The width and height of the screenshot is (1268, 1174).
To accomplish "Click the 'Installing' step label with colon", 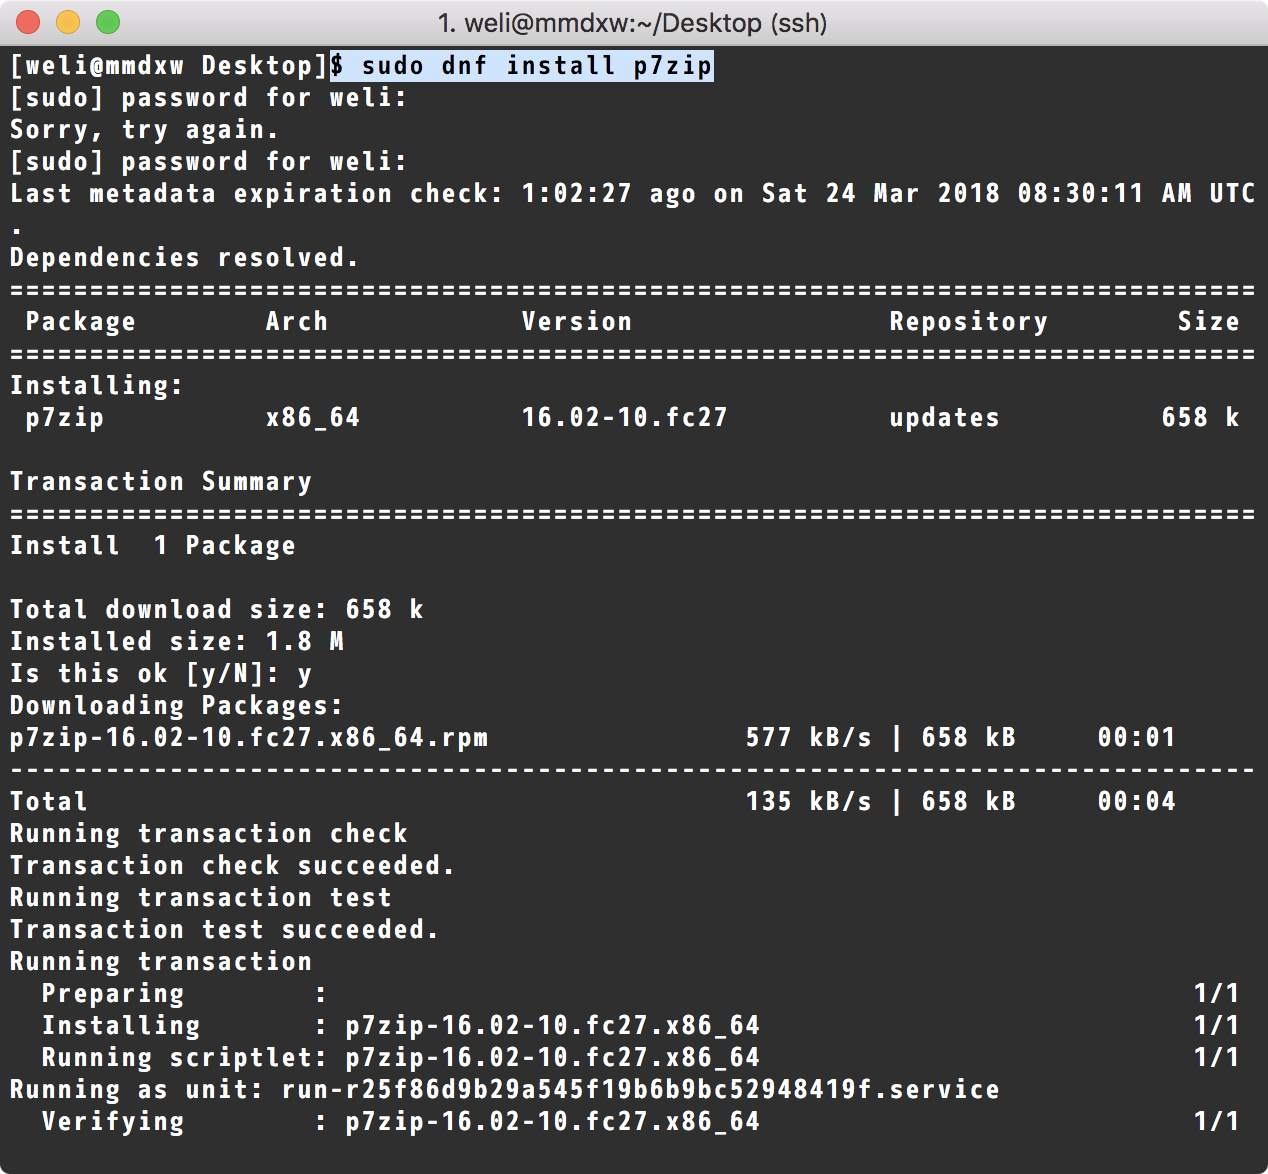I will tap(185, 1026).
